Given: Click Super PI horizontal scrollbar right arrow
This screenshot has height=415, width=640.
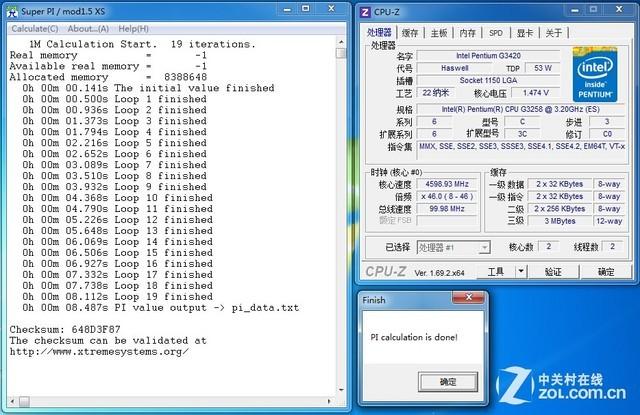Looking at the screenshot, I should point(329,402).
